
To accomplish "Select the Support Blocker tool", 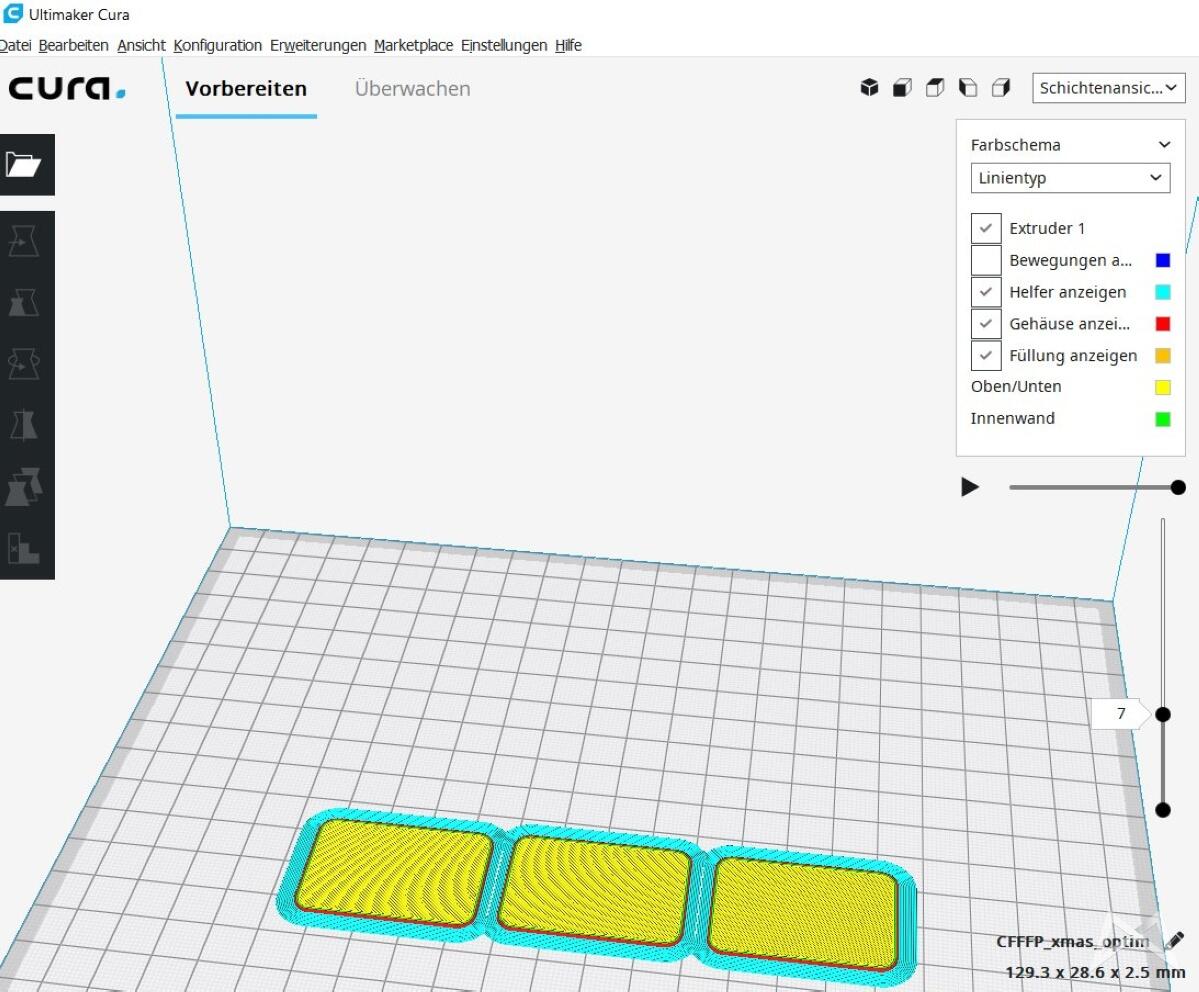I will pos(24,548).
